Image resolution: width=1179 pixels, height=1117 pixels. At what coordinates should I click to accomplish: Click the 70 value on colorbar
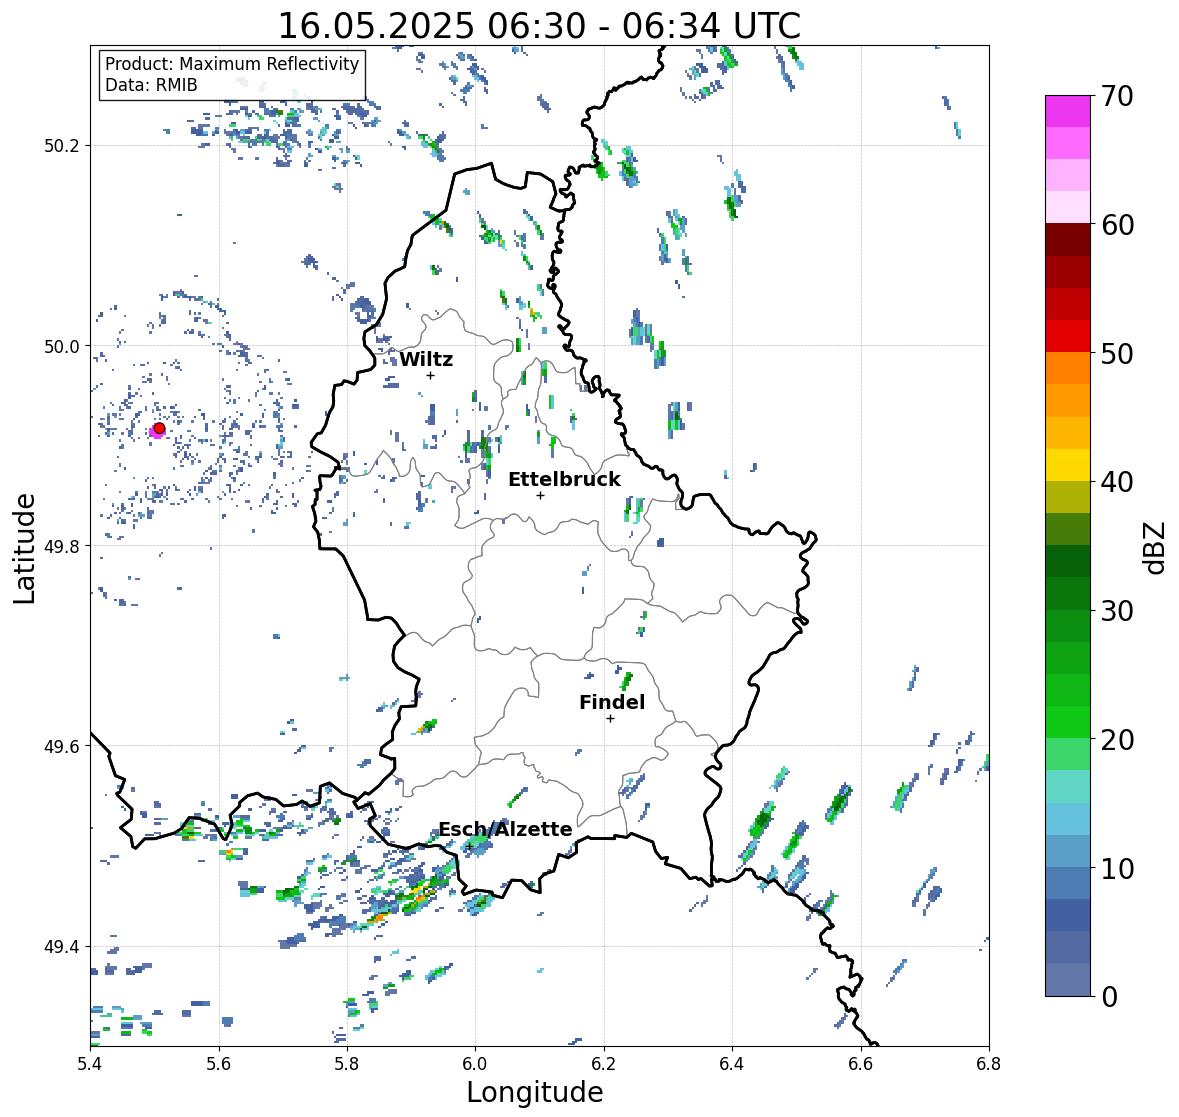(x=1117, y=96)
